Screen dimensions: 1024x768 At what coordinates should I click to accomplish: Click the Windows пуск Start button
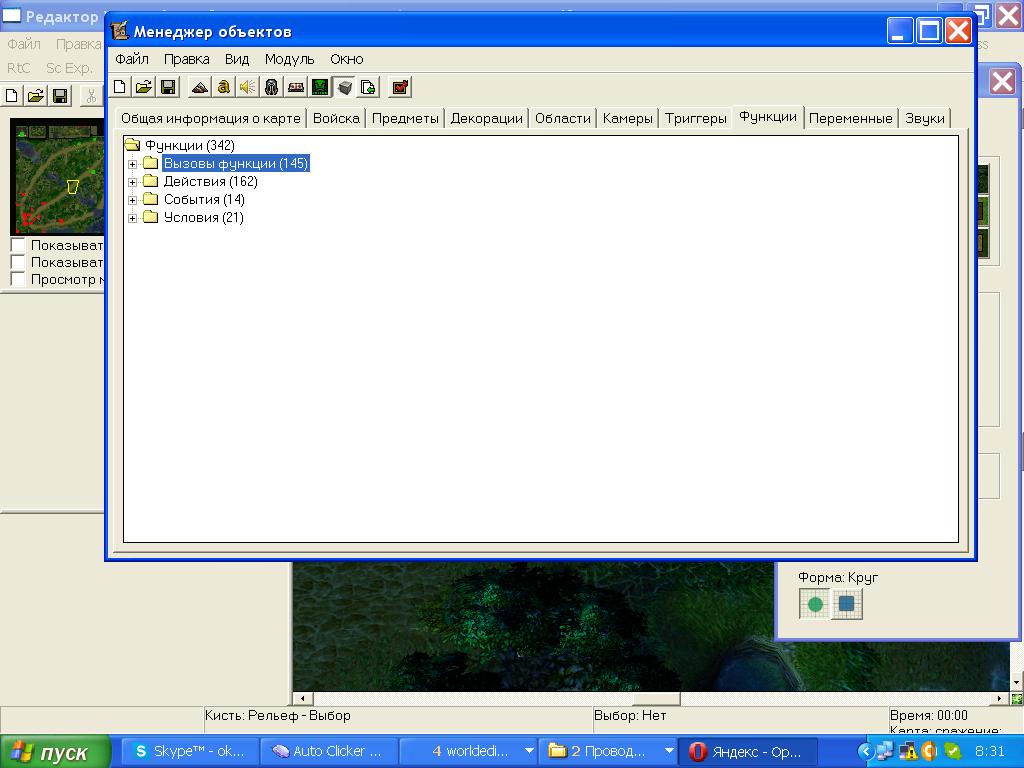click(56, 751)
